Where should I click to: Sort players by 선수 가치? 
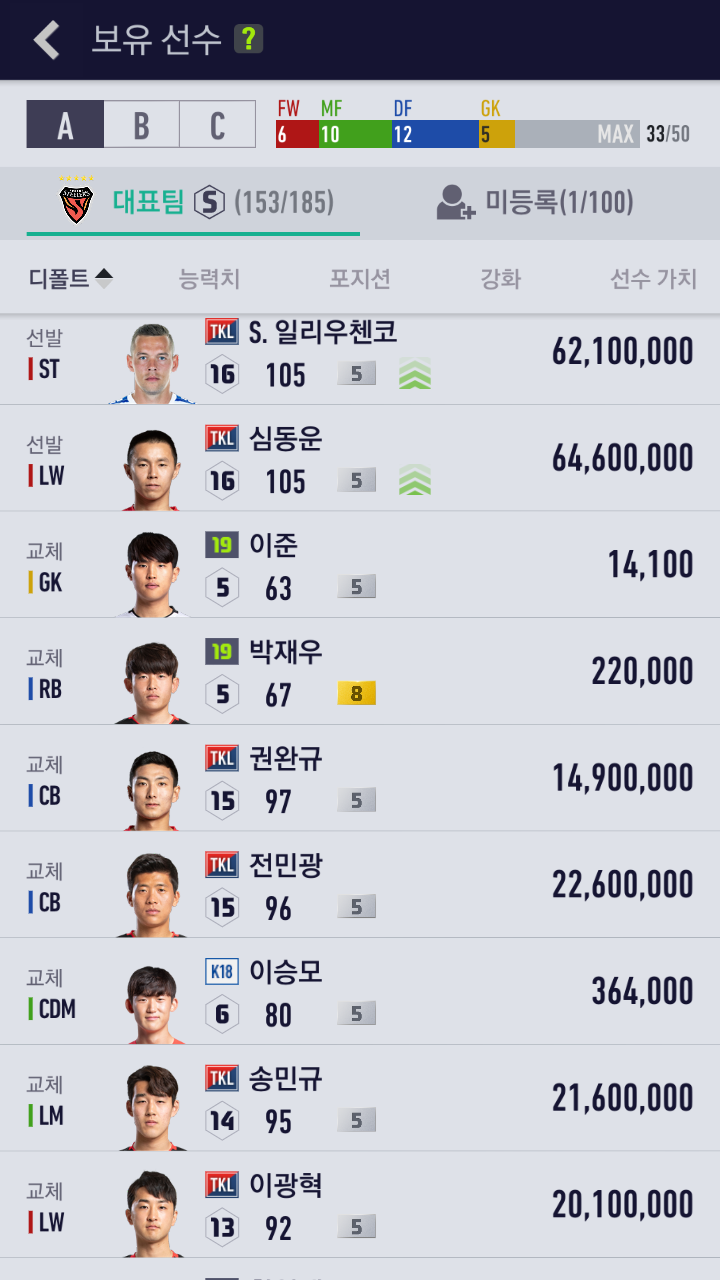(654, 279)
